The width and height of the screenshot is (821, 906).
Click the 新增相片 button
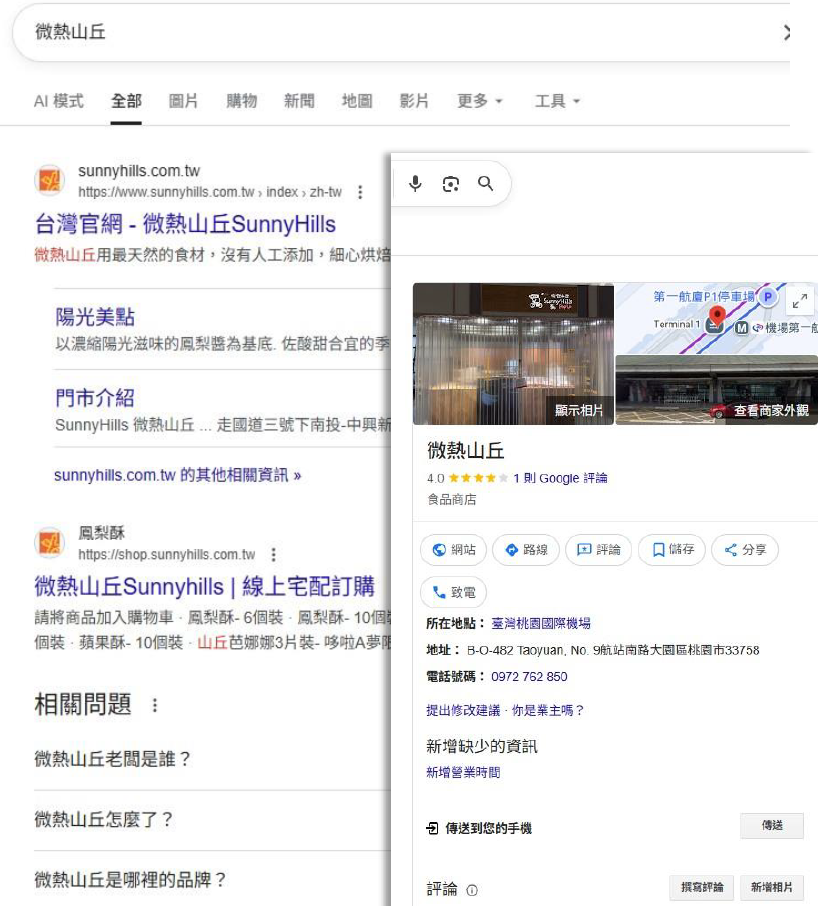click(x=772, y=888)
